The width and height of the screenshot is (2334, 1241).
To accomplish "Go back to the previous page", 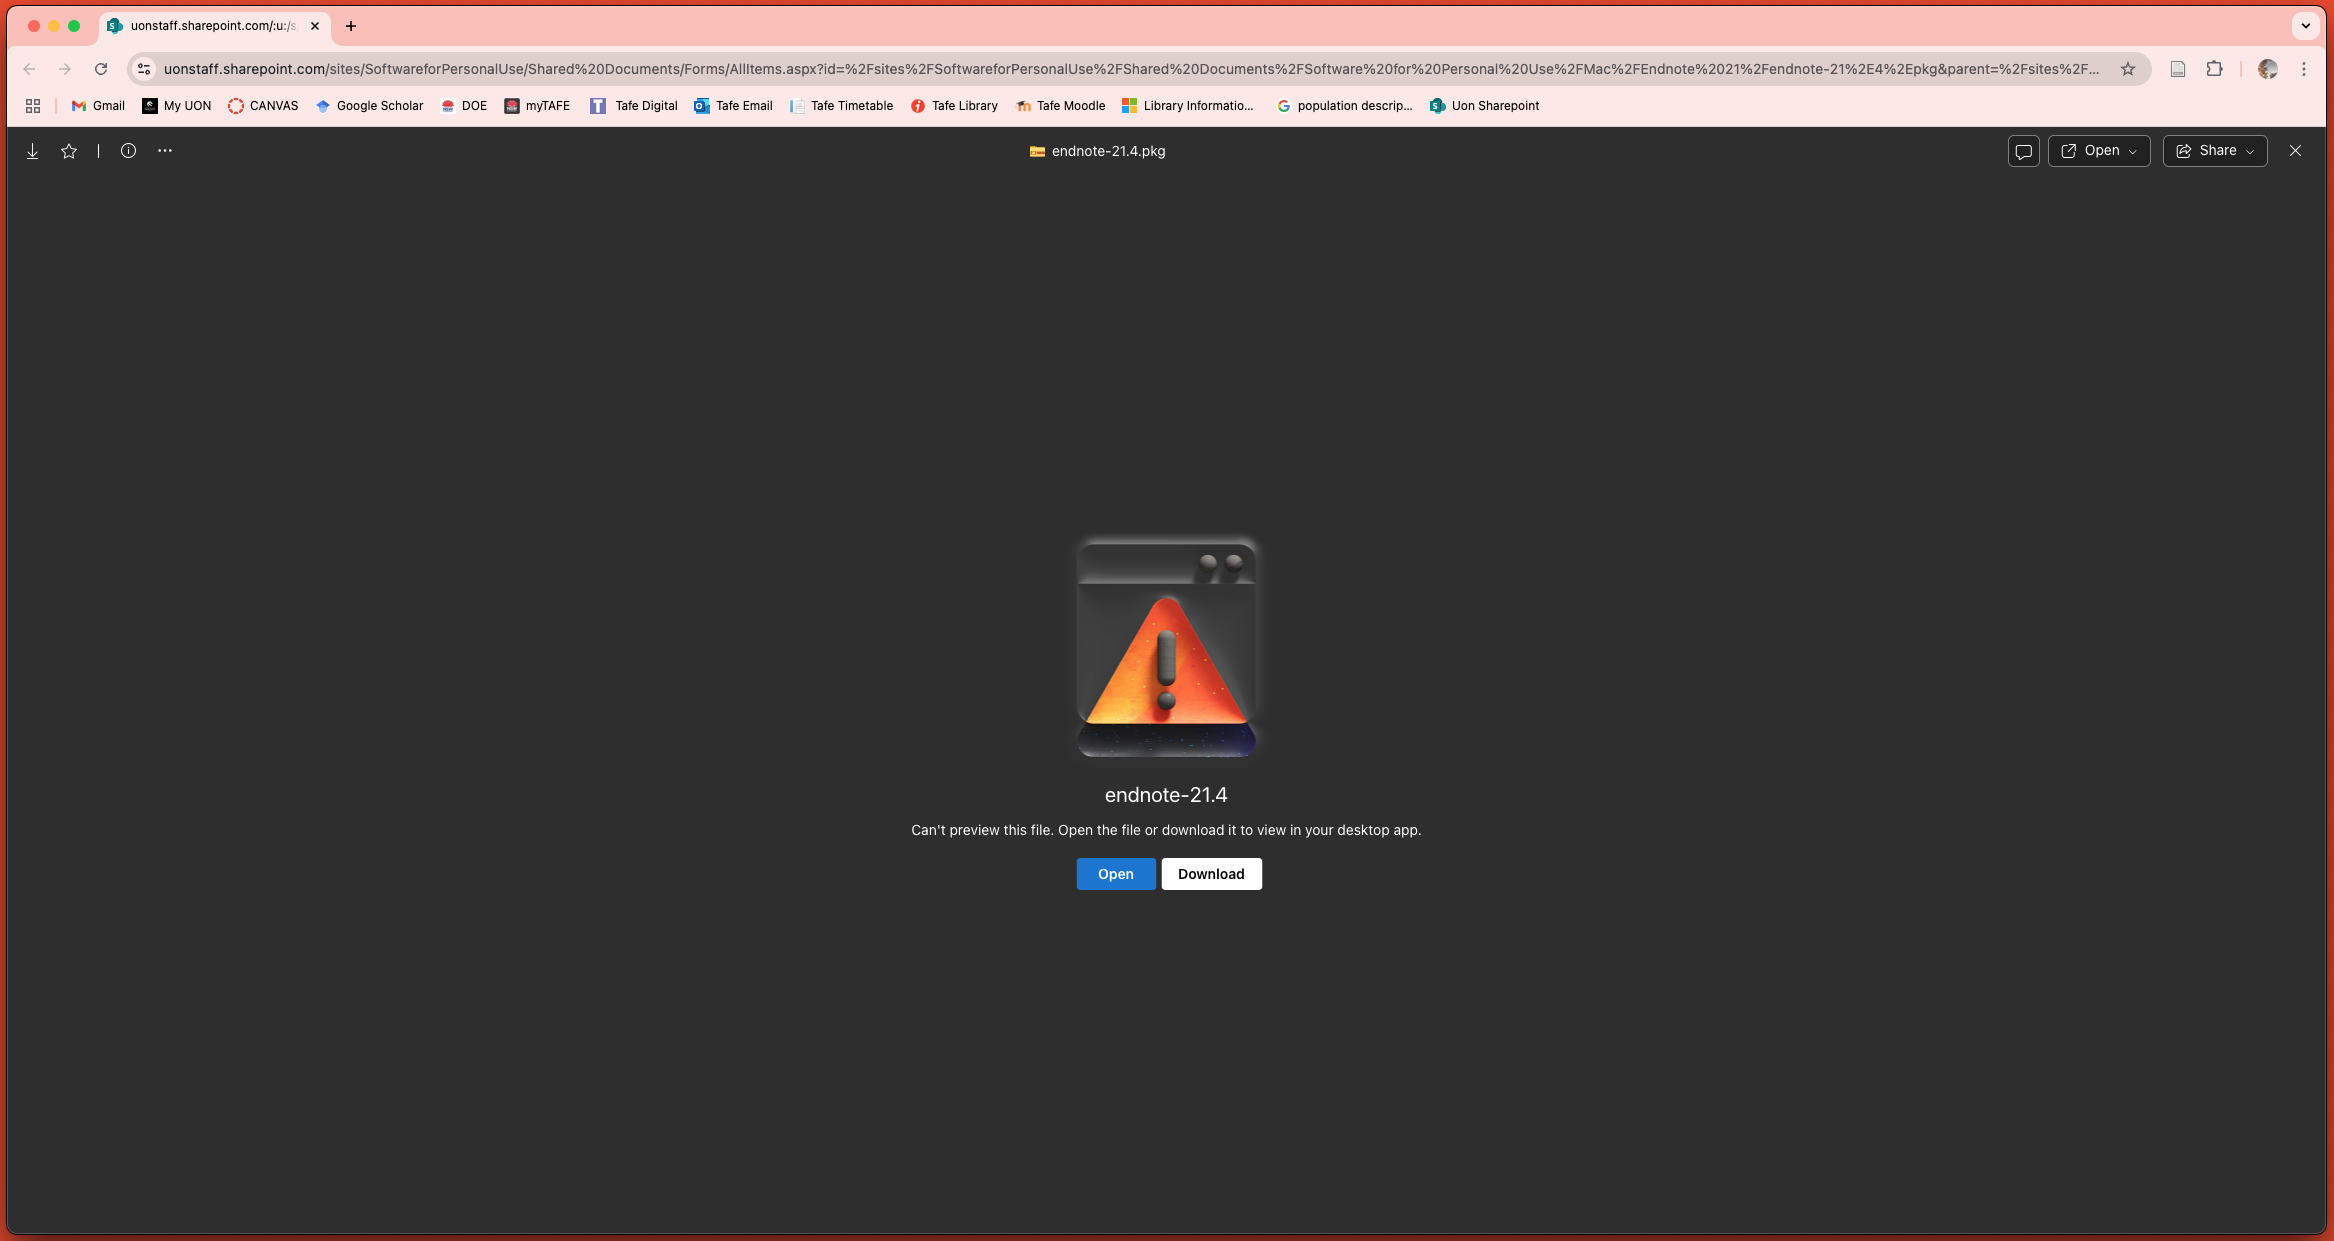I will click(x=28, y=69).
